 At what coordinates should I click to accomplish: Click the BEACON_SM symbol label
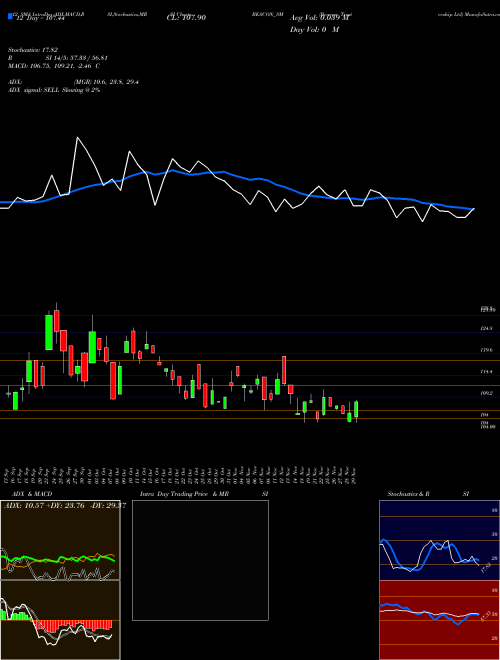coord(267,14)
